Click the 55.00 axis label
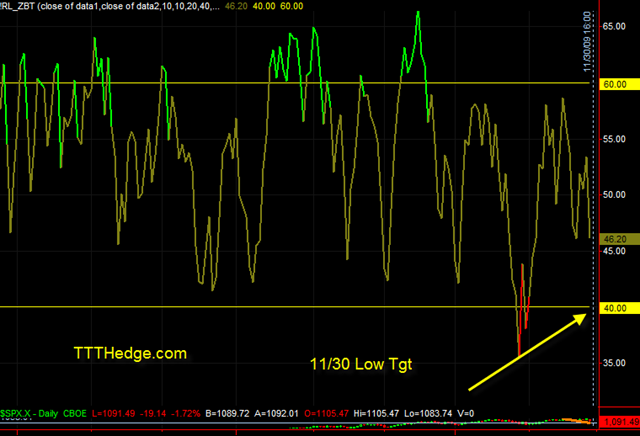 click(614, 139)
